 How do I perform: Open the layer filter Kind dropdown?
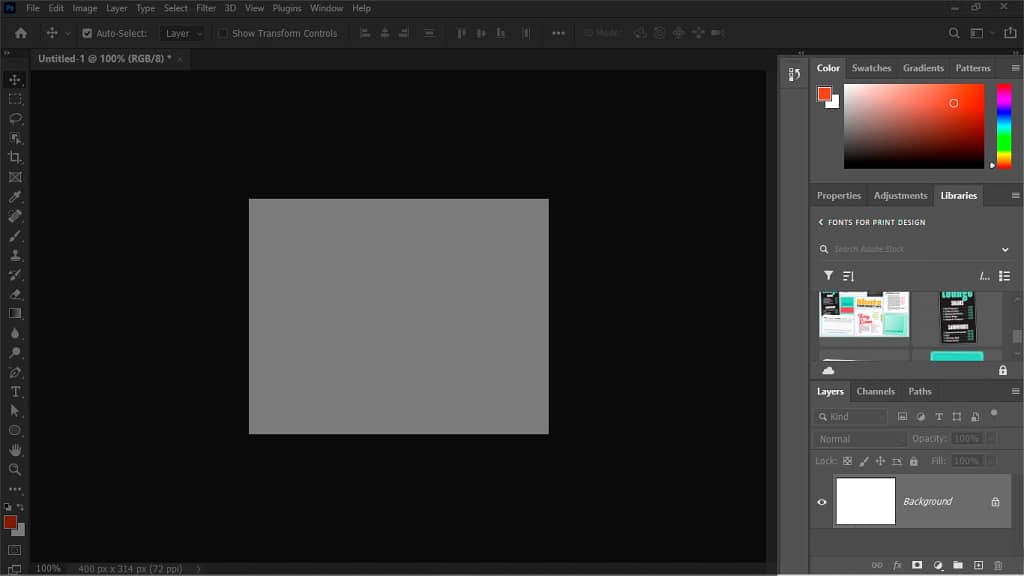tap(851, 417)
